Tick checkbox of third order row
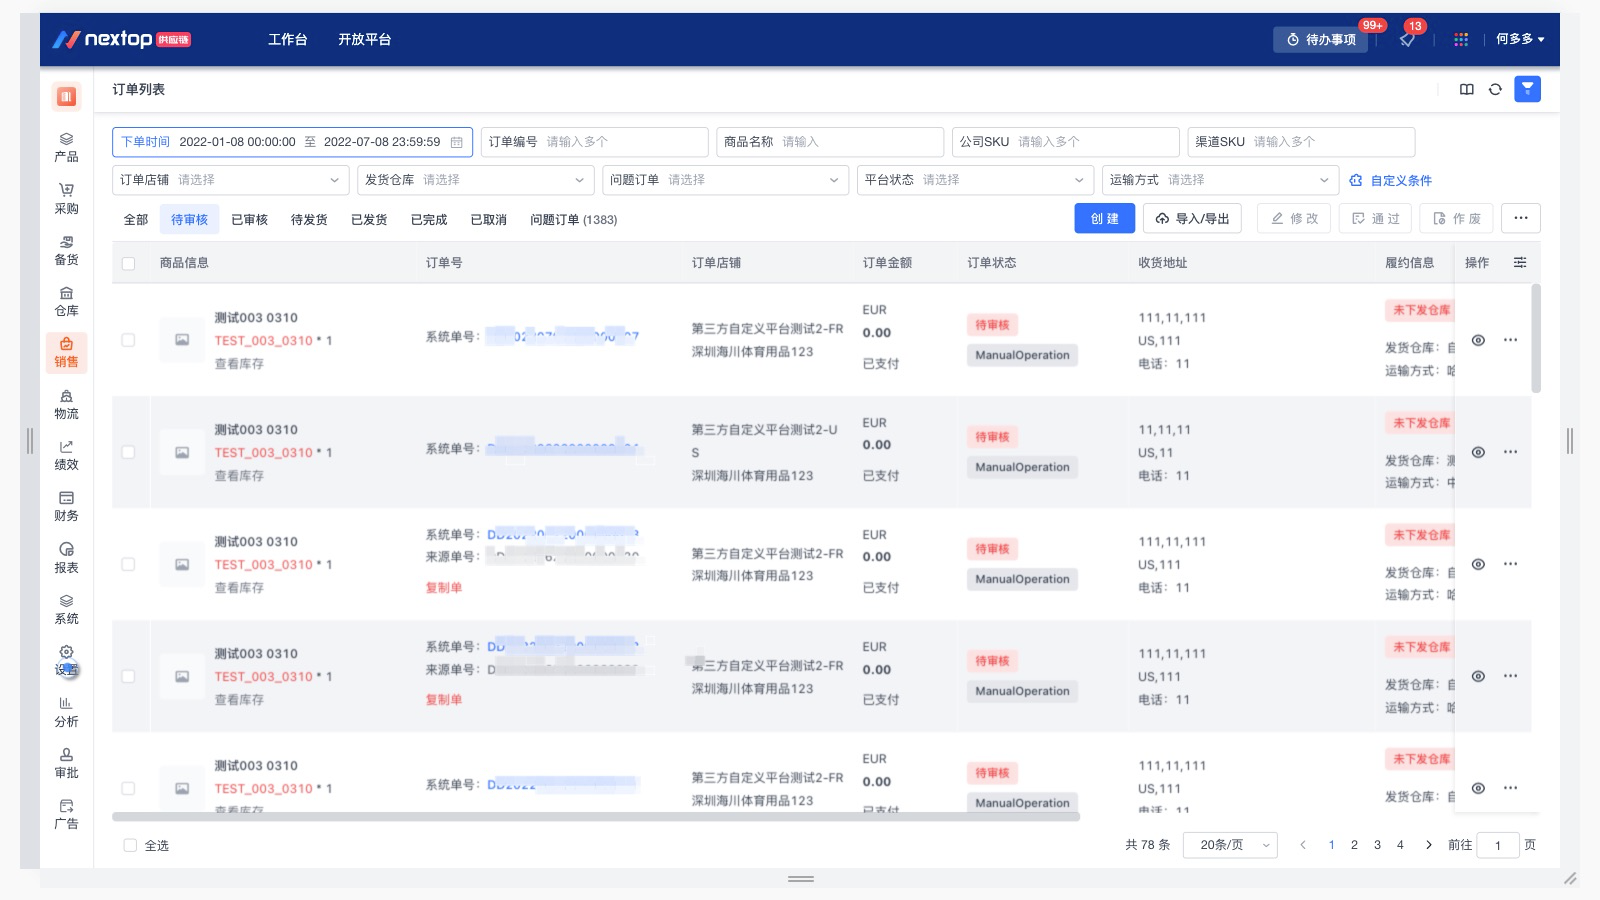1600x900 pixels. click(x=128, y=564)
